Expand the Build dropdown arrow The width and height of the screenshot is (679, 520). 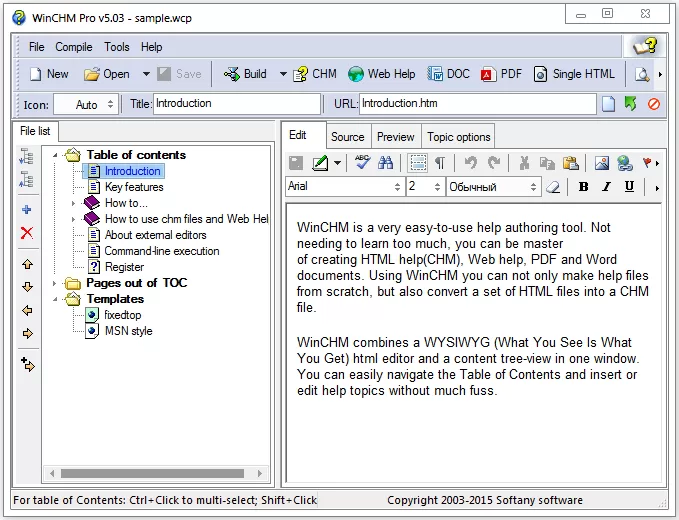point(283,74)
